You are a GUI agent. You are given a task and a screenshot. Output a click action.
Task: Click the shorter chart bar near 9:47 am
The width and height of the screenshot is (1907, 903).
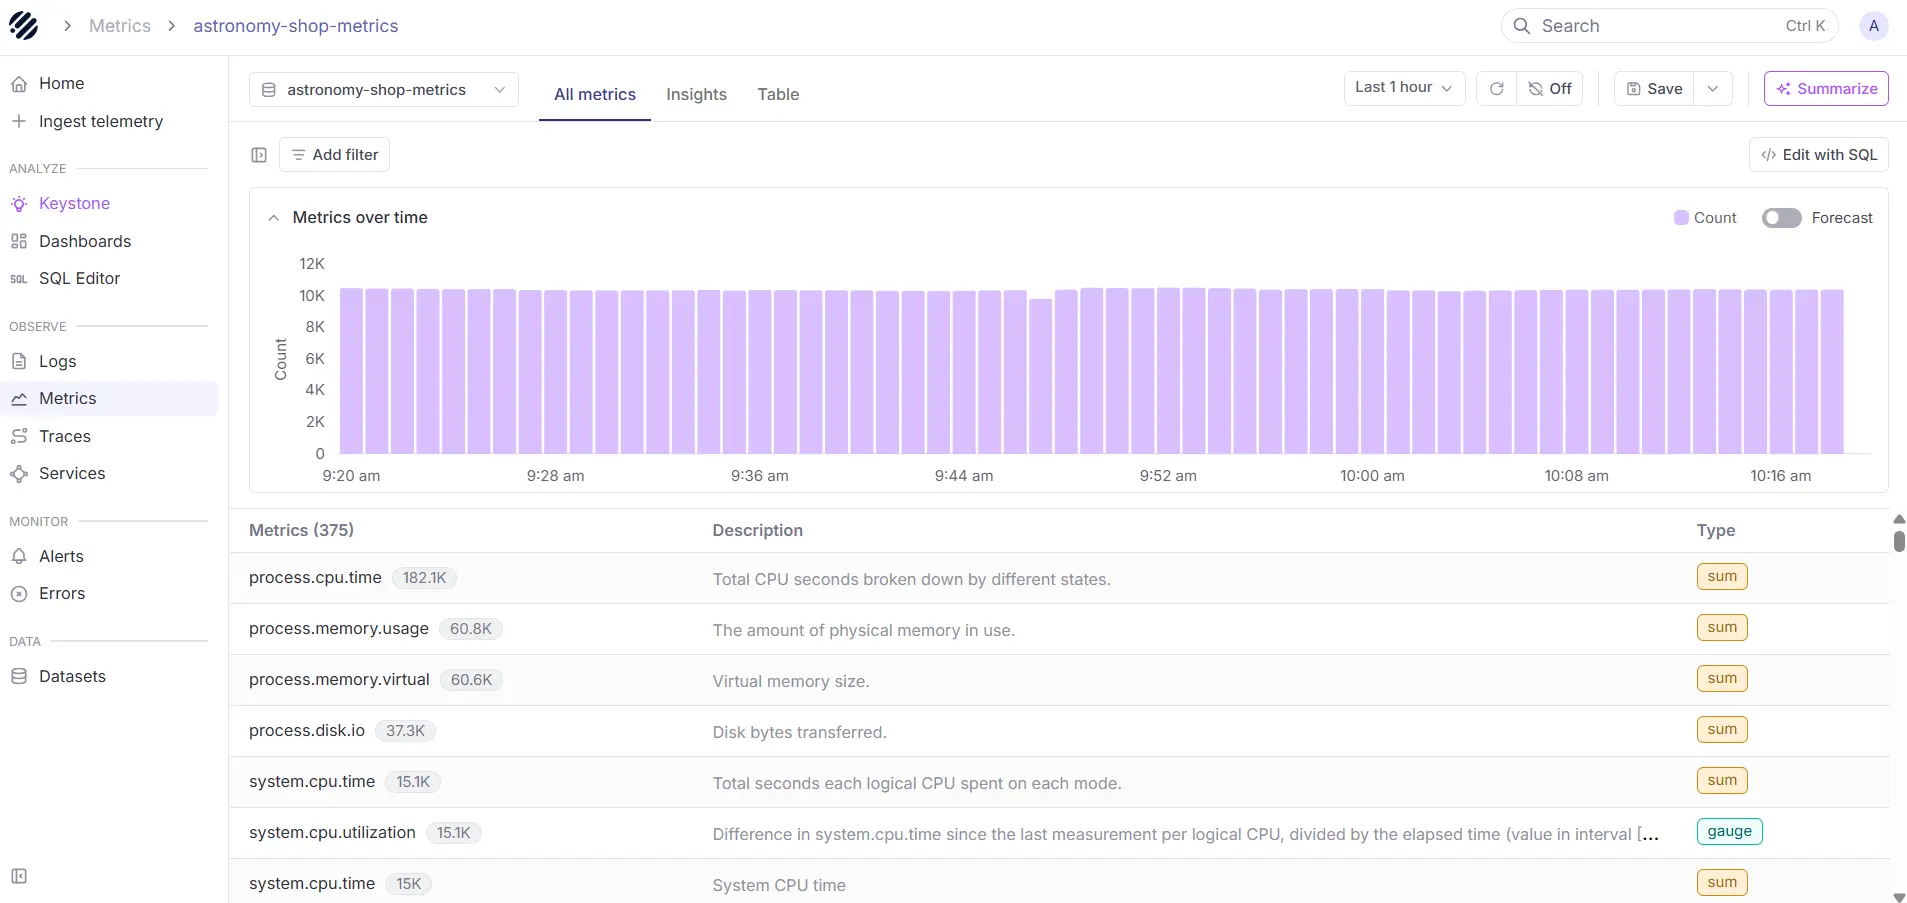1041,376
